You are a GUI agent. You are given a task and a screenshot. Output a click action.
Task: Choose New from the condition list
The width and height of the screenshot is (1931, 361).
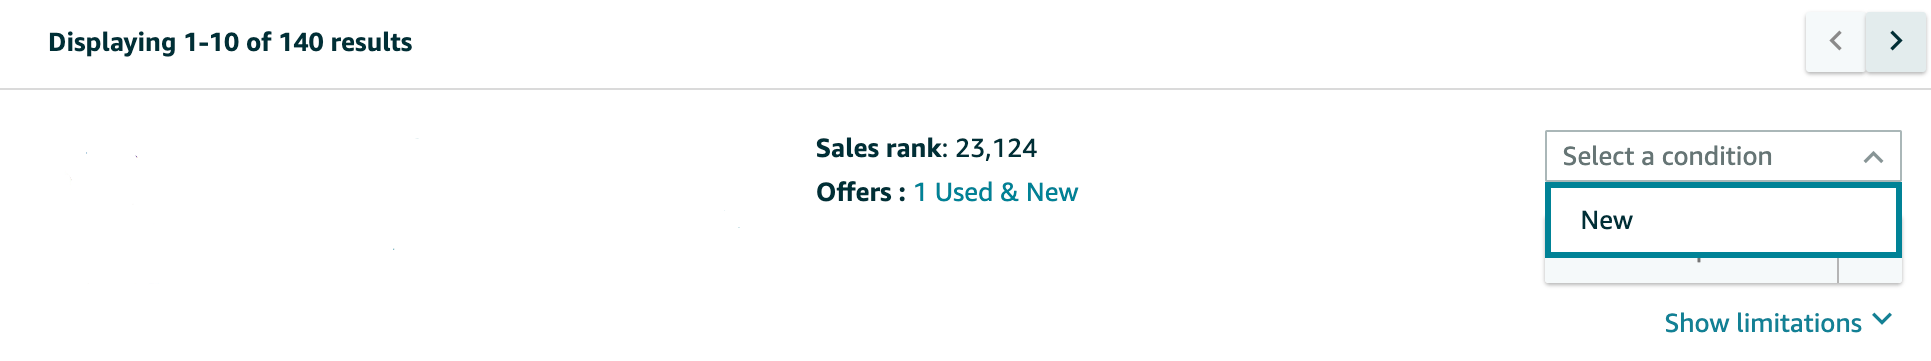1723,220
